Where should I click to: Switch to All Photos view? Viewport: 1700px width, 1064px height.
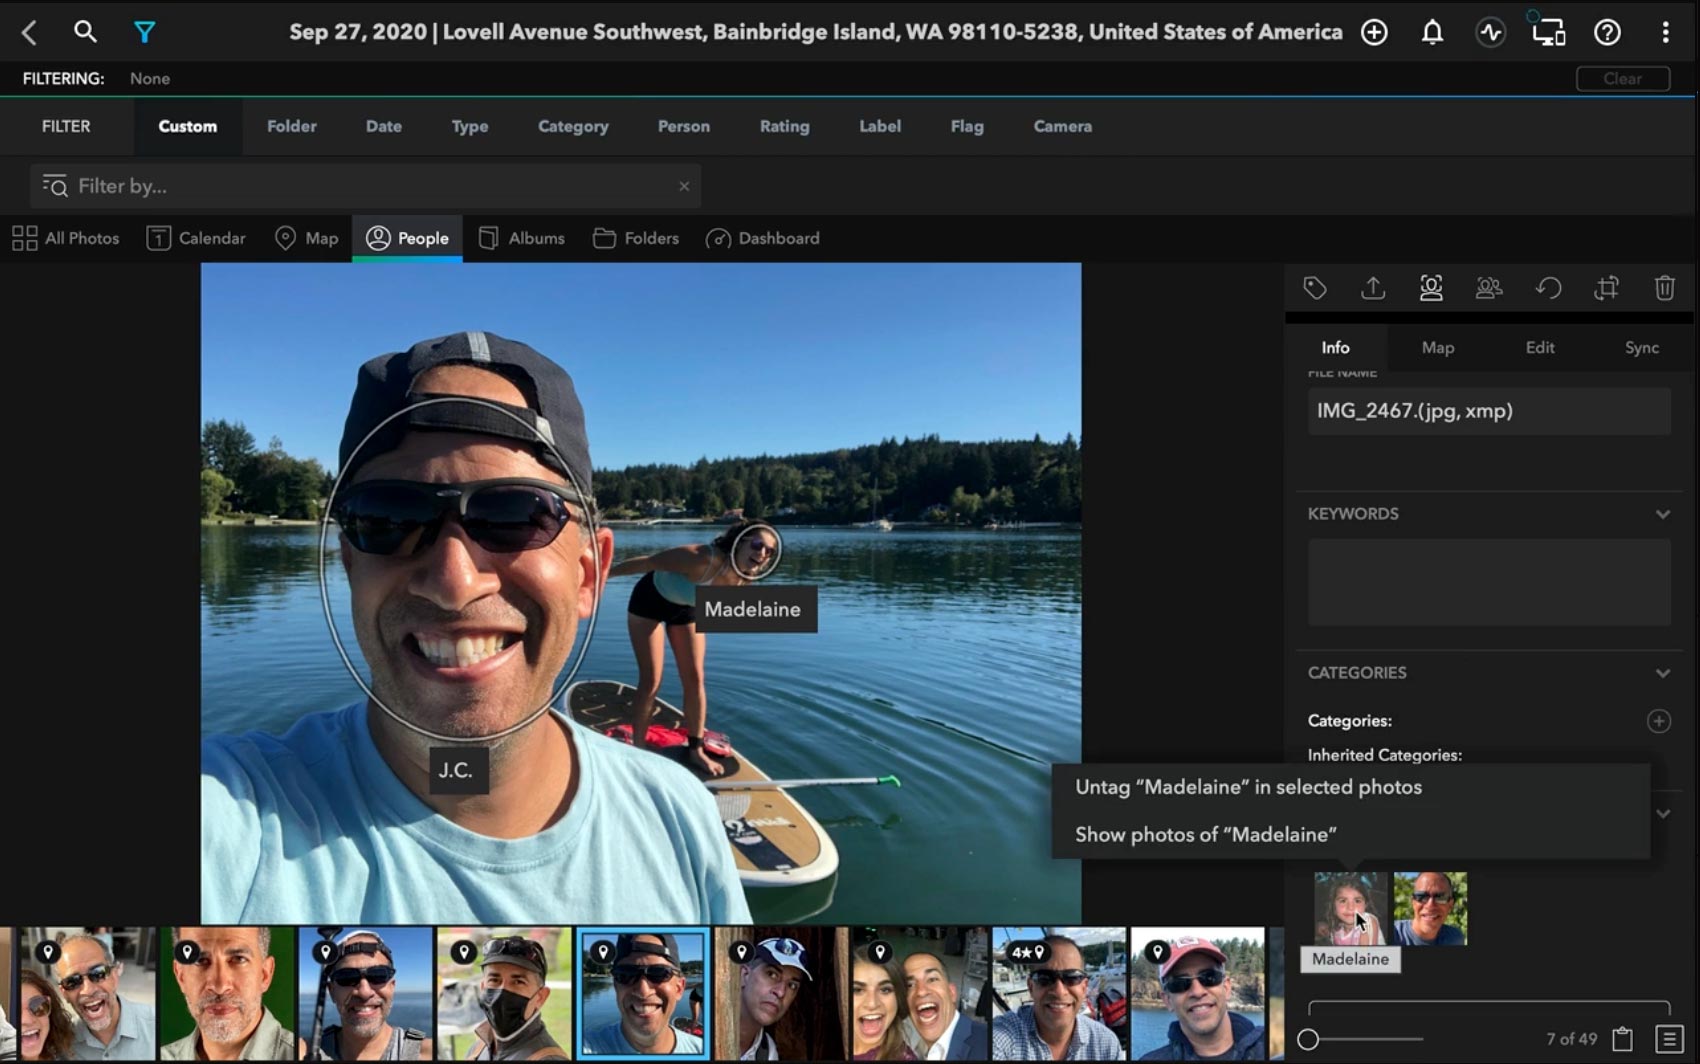click(x=65, y=238)
